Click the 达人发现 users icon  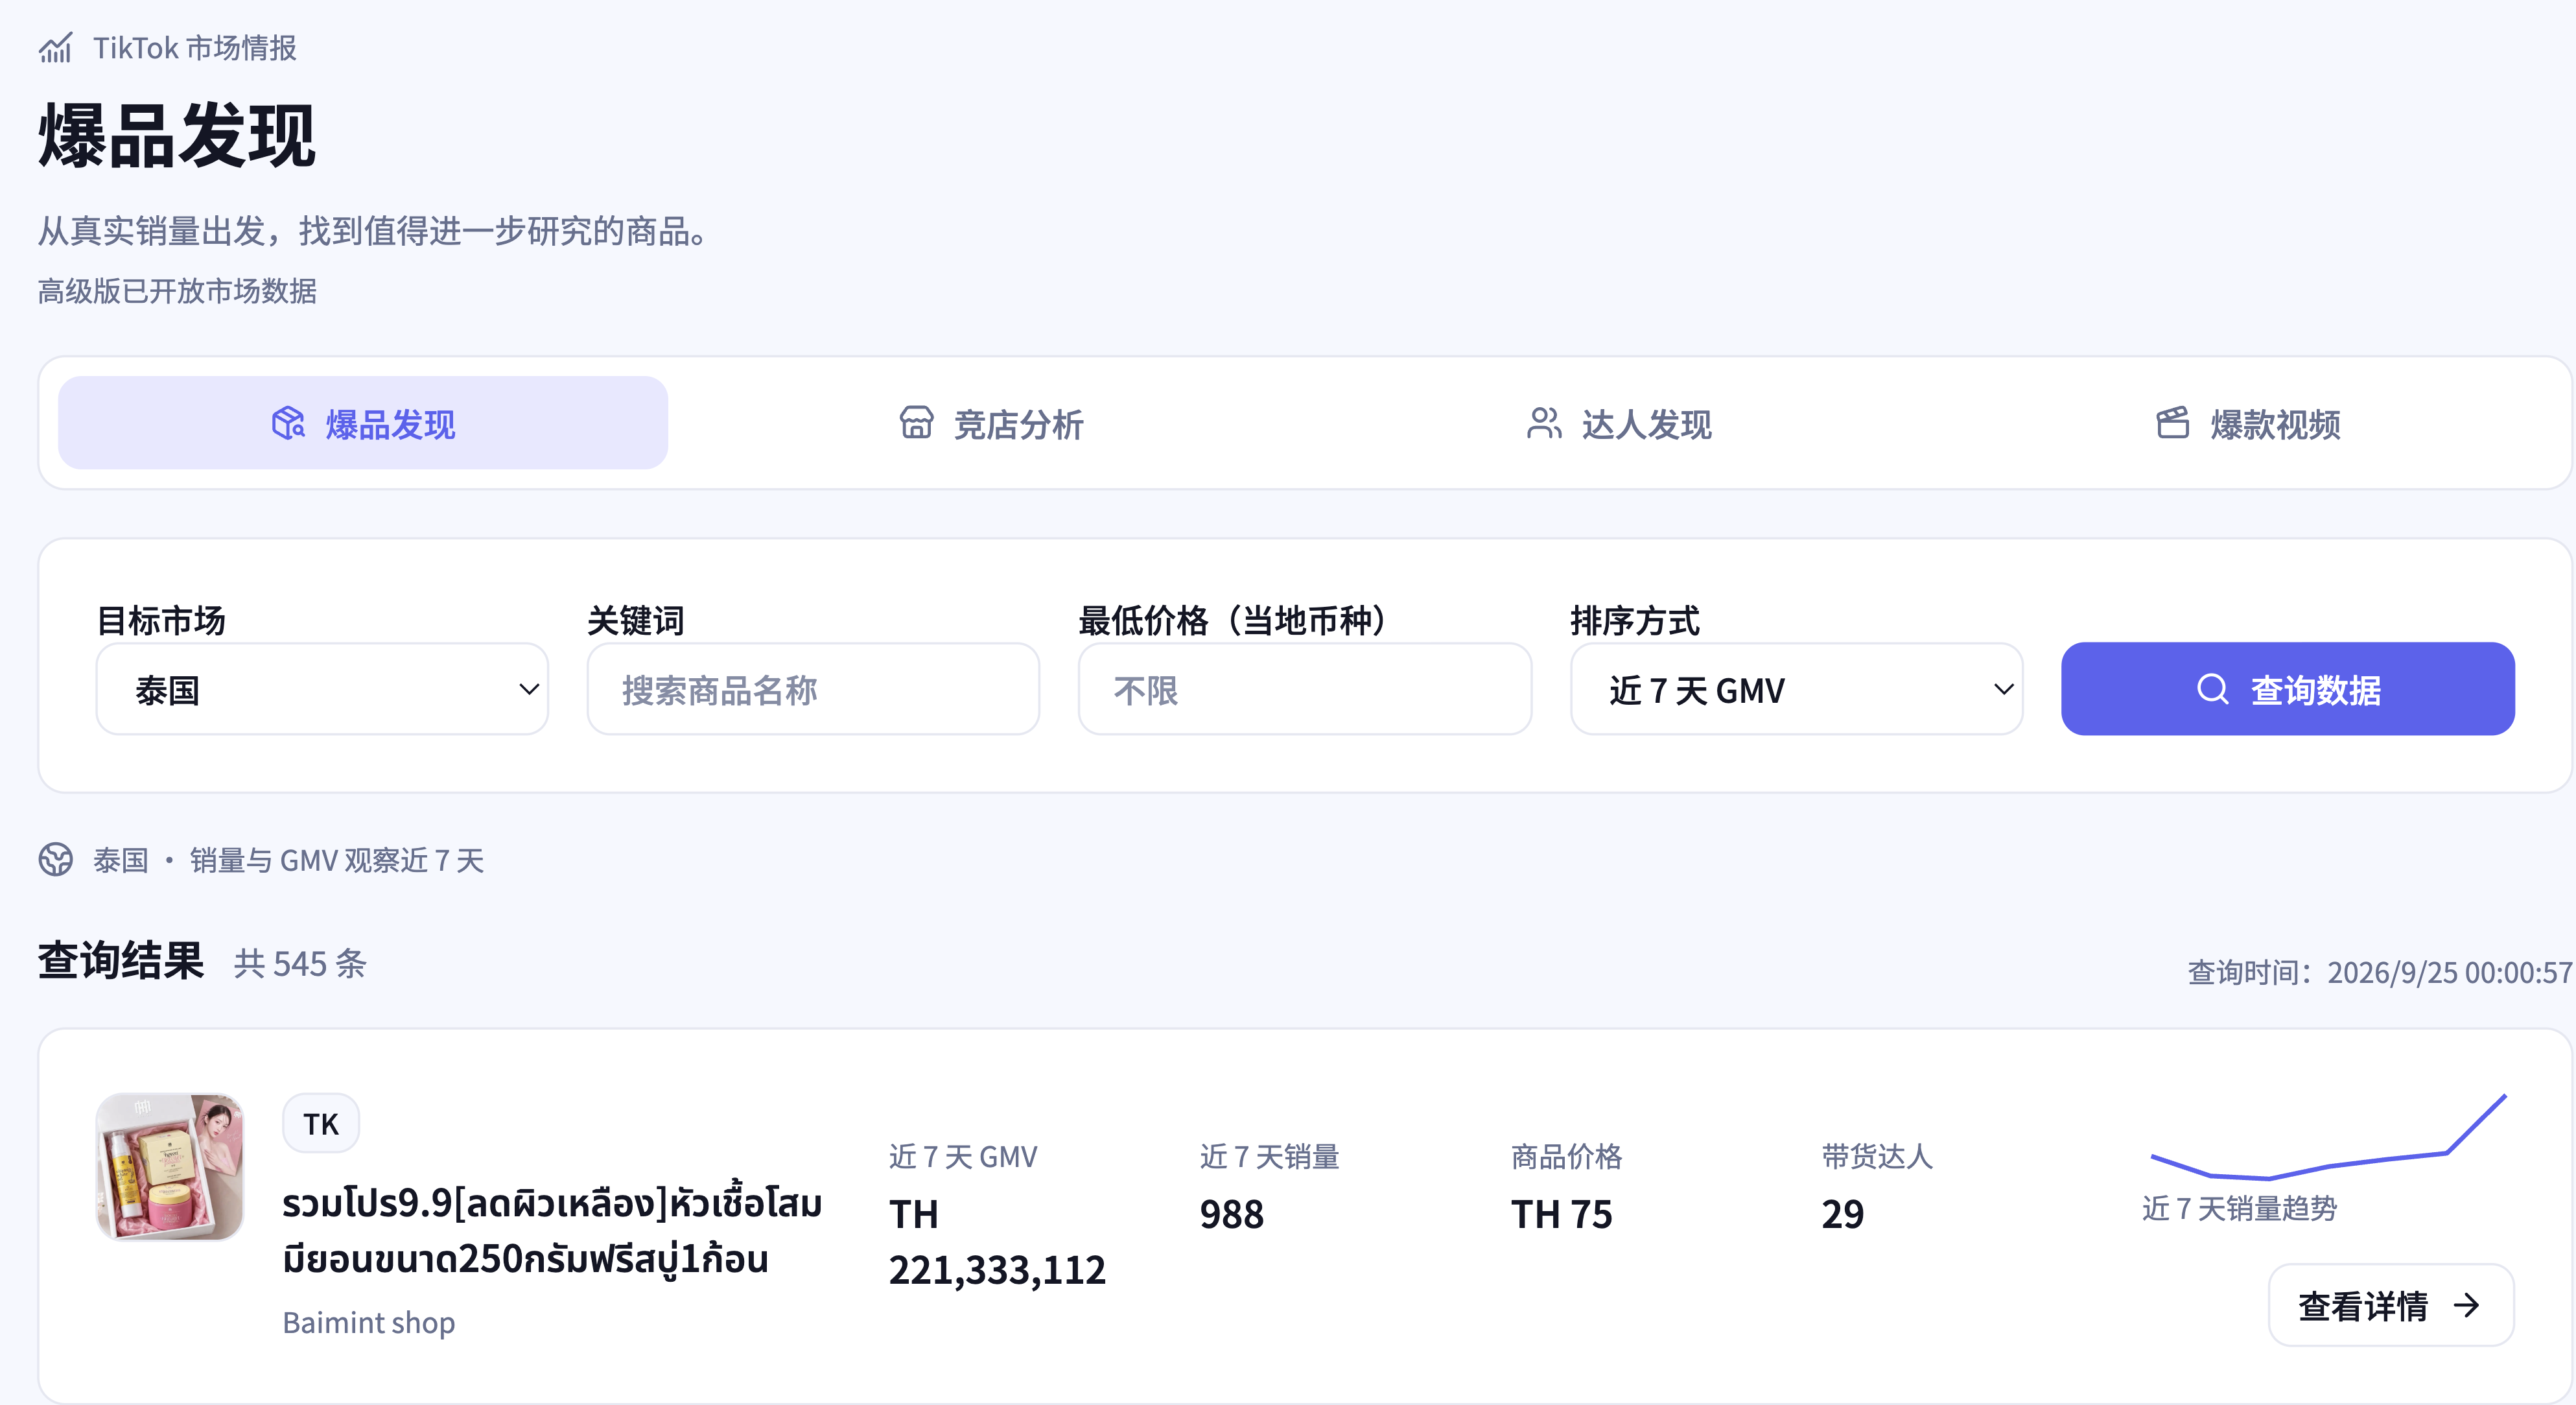(x=1544, y=423)
